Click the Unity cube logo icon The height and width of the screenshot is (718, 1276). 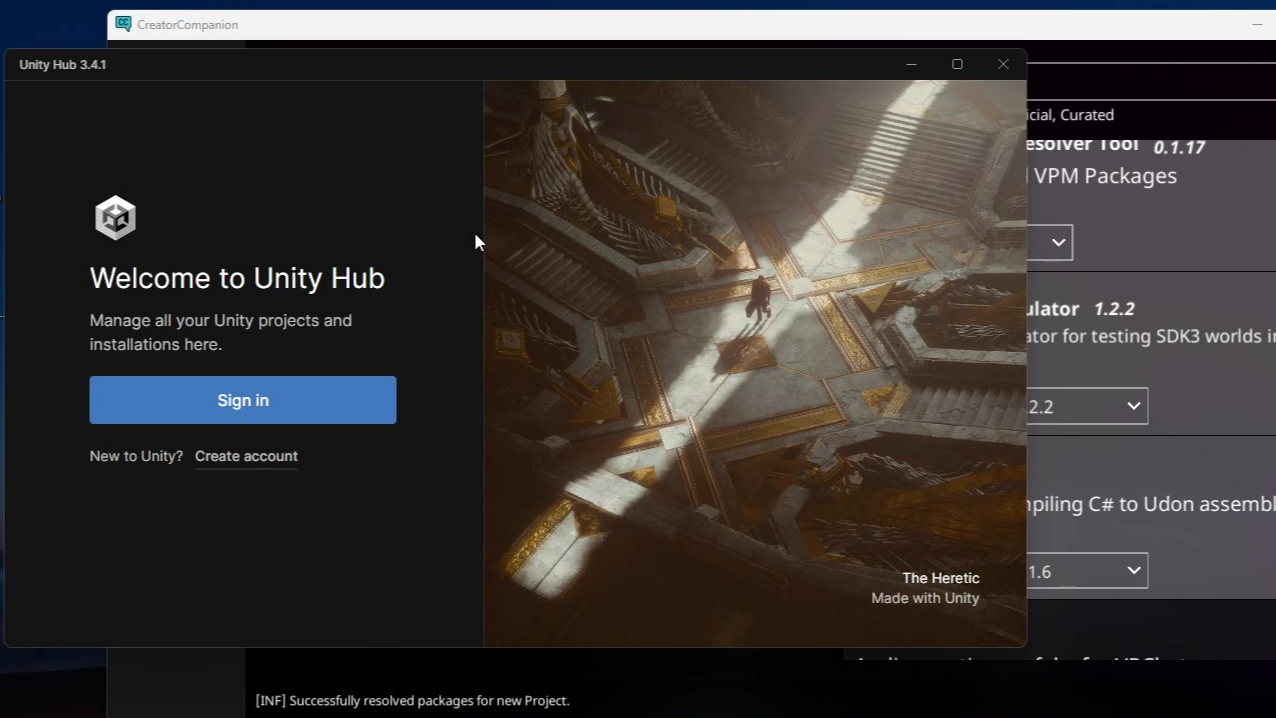(115, 217)
